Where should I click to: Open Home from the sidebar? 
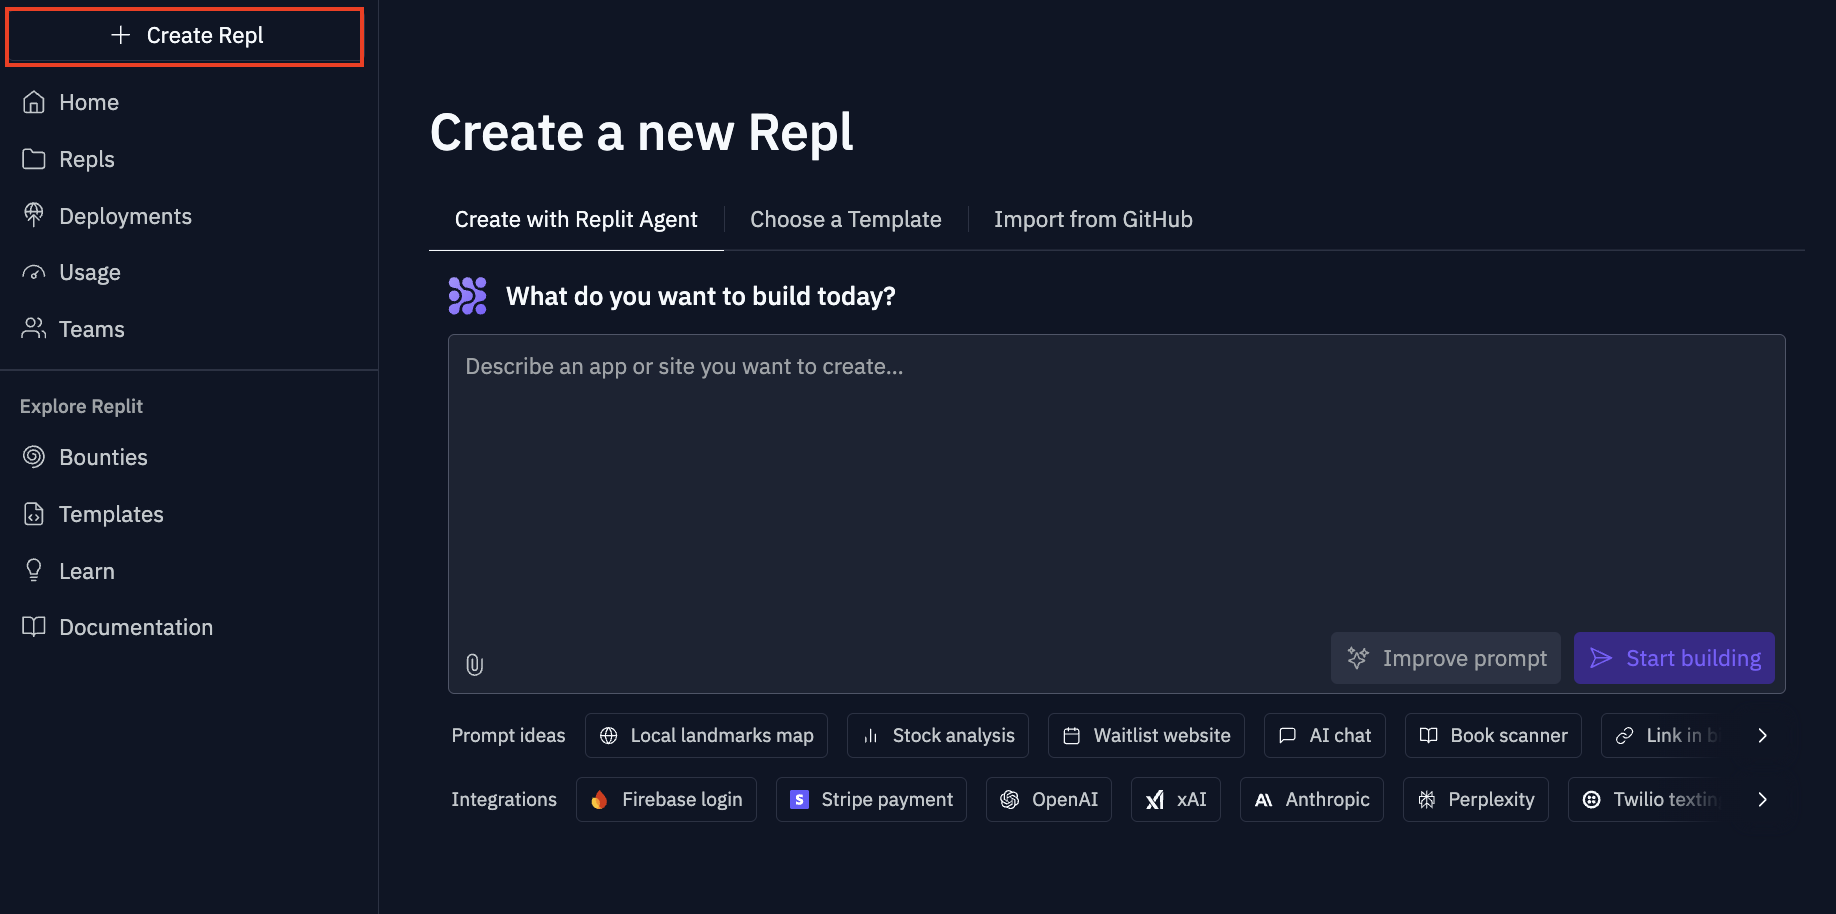[x=88, y=103]
